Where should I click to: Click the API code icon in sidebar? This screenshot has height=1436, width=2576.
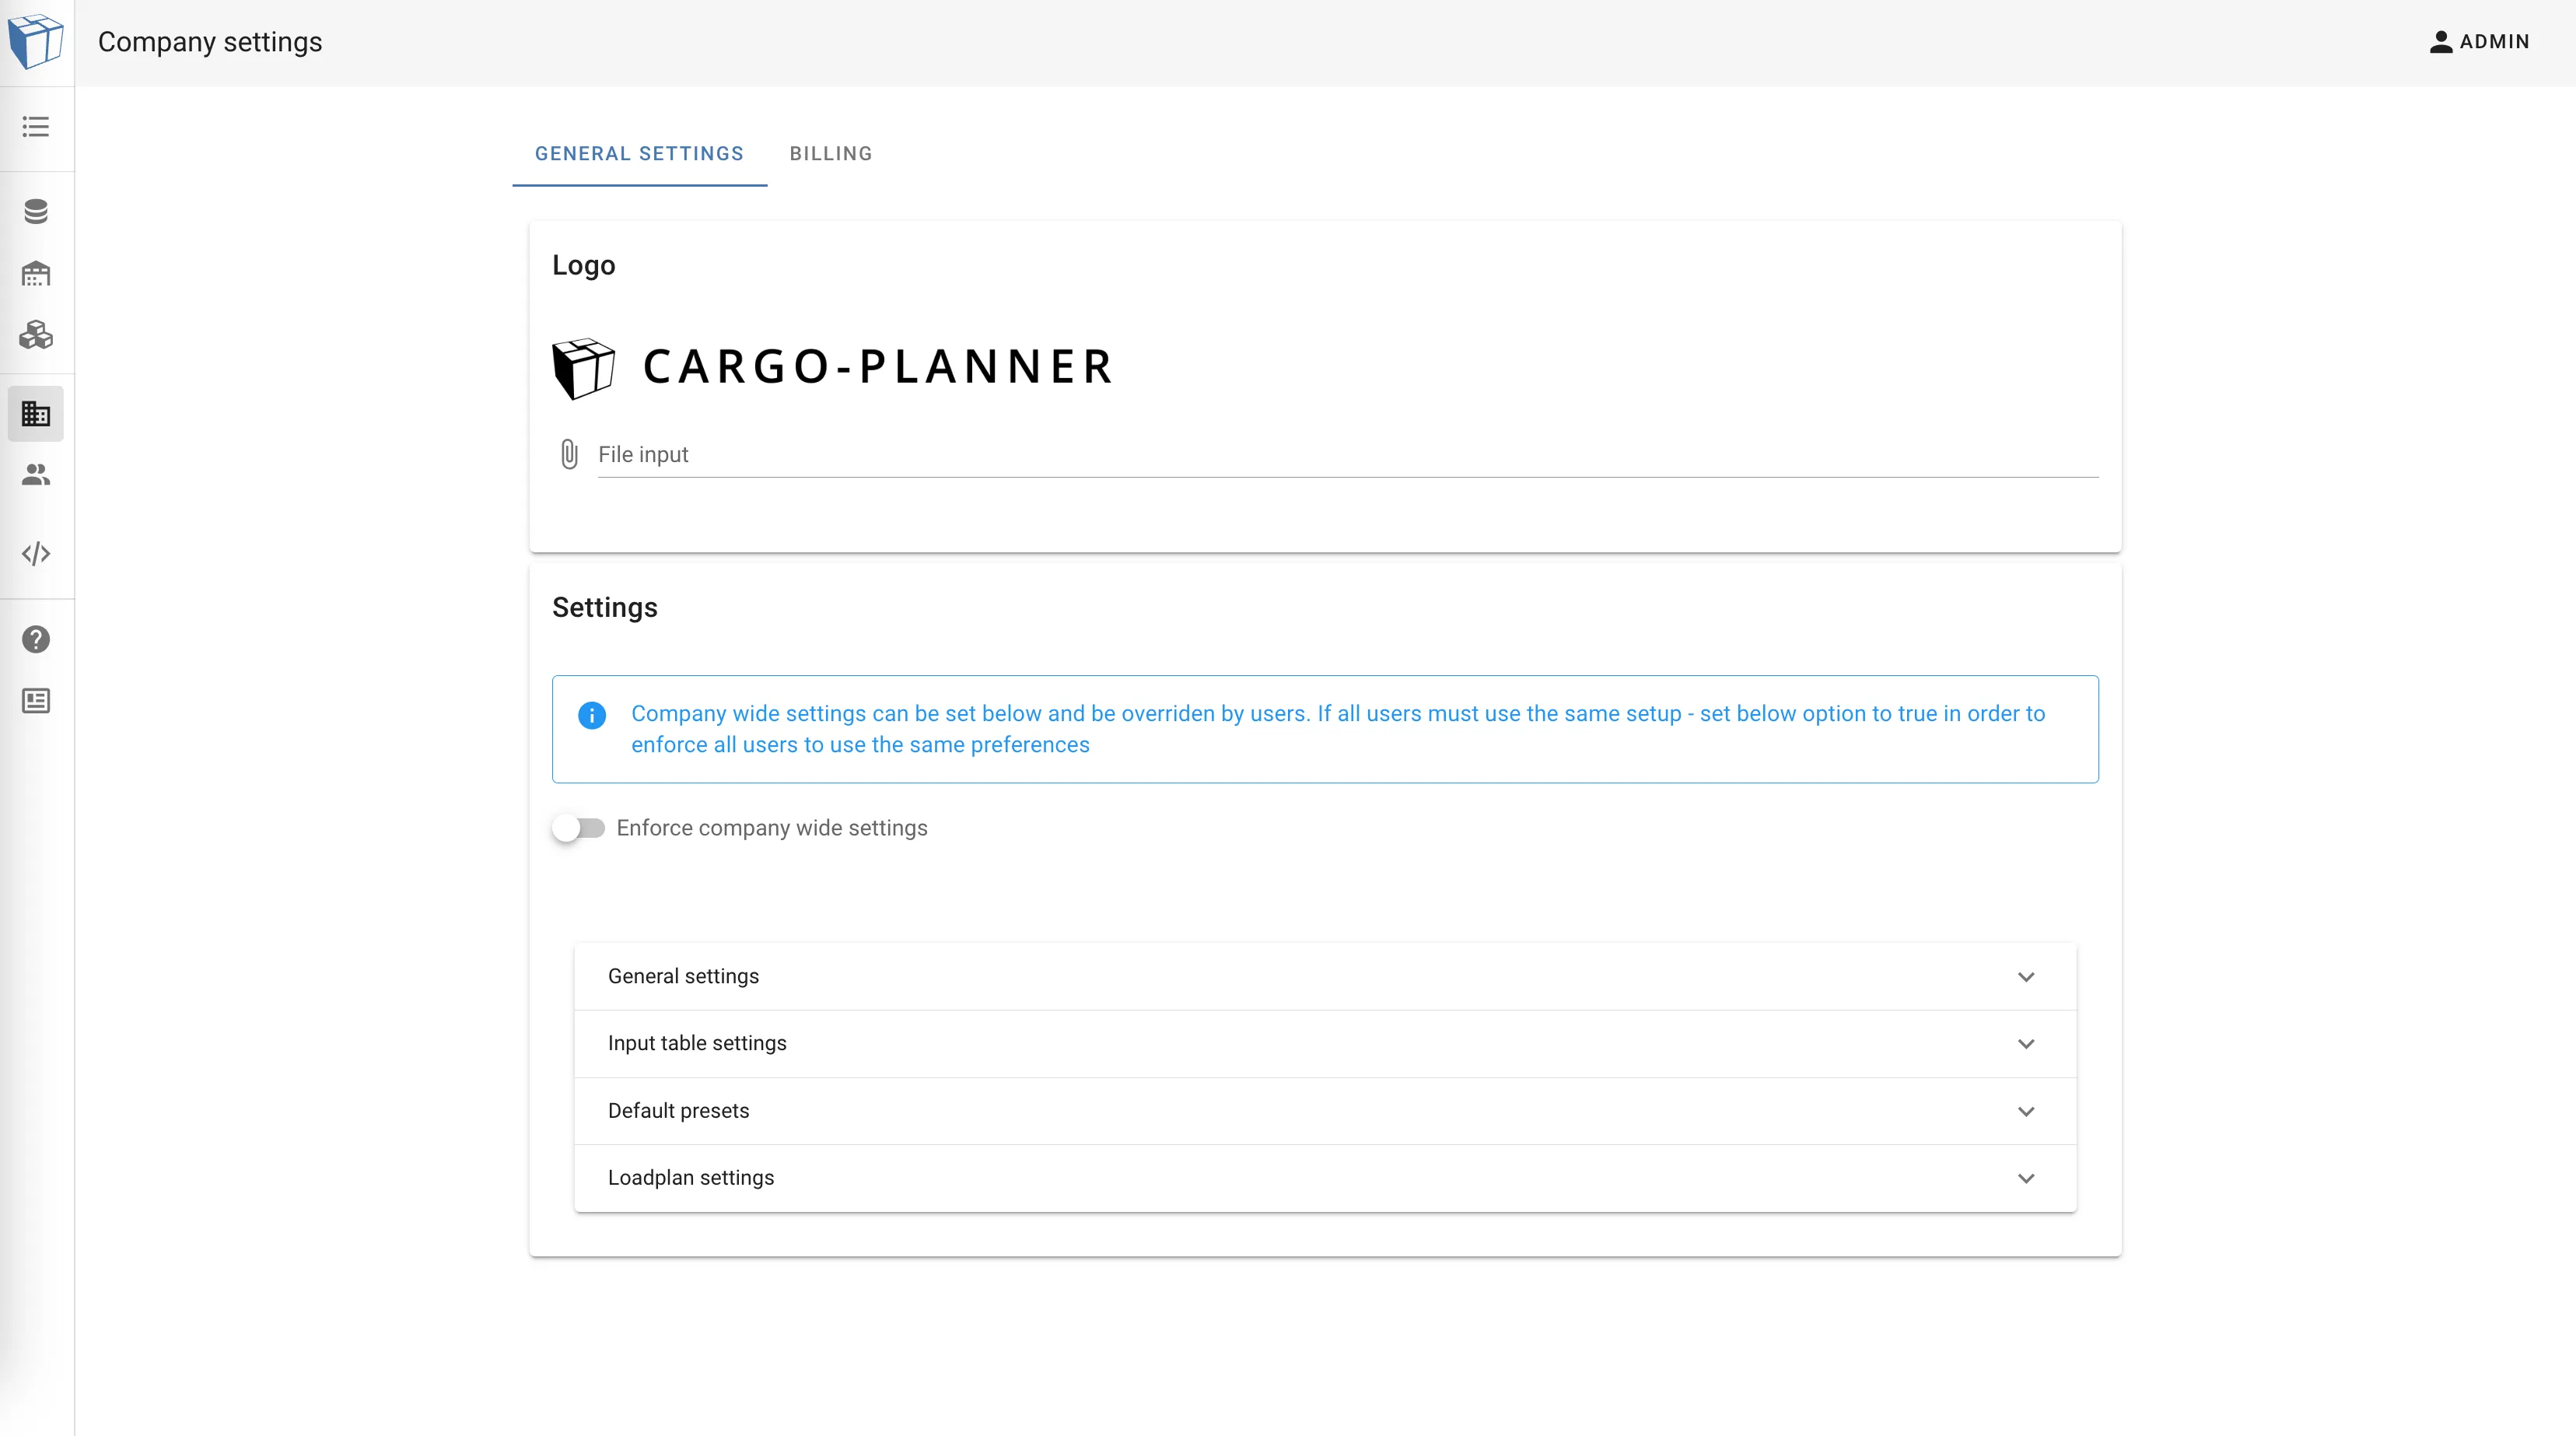coord(36,553)
